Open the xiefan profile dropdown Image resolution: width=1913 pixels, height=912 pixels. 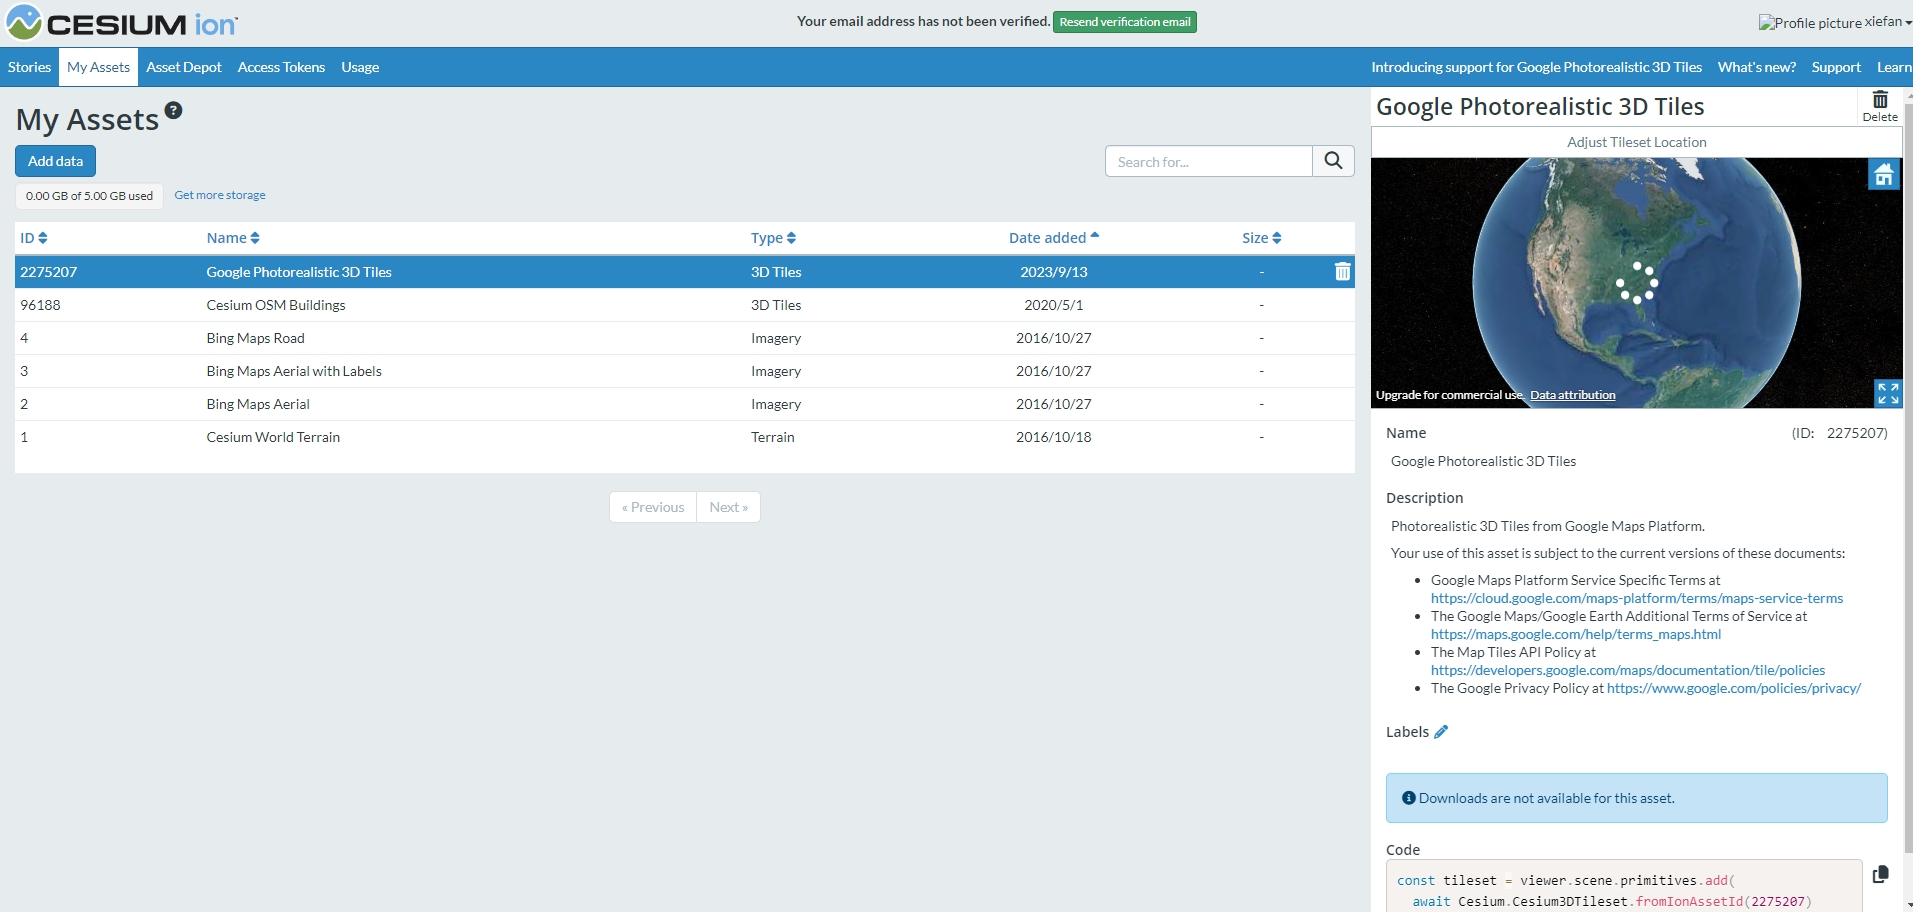(x=1887, y=22)
